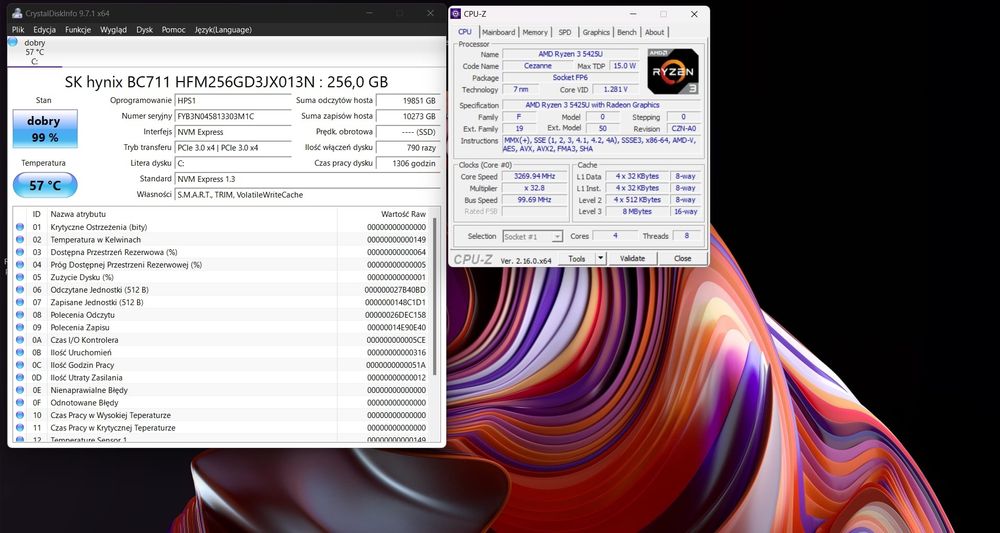Click status icon for Czas I/O Kontrolera row
This screenshot has width=1000, height=533.
point(20,340)
